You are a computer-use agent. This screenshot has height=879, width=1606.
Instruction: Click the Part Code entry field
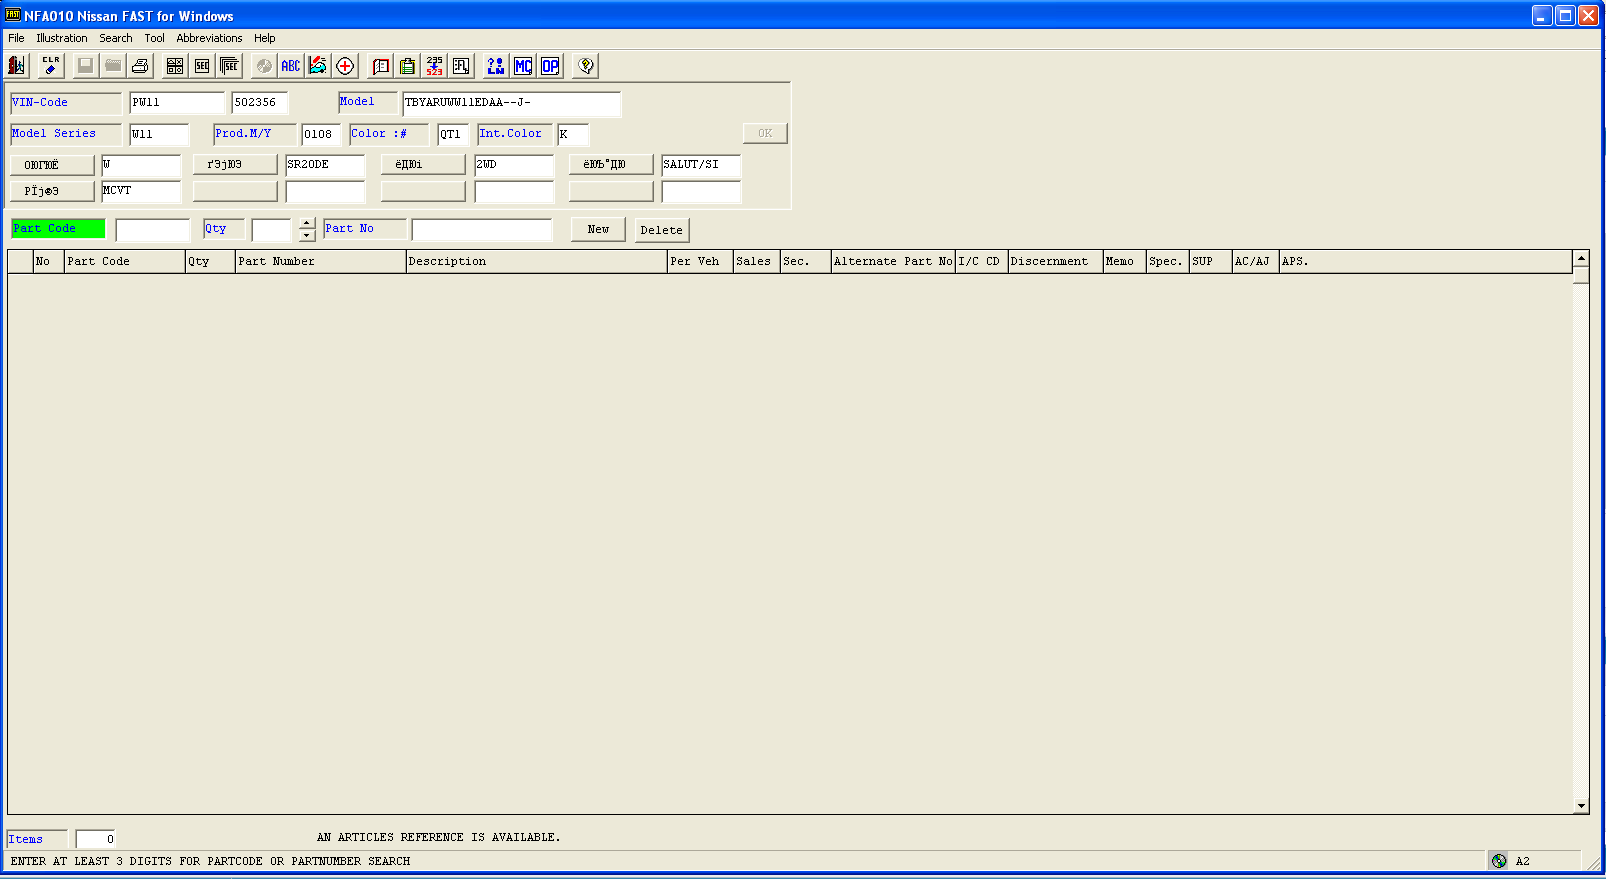[x=152, y=230]
